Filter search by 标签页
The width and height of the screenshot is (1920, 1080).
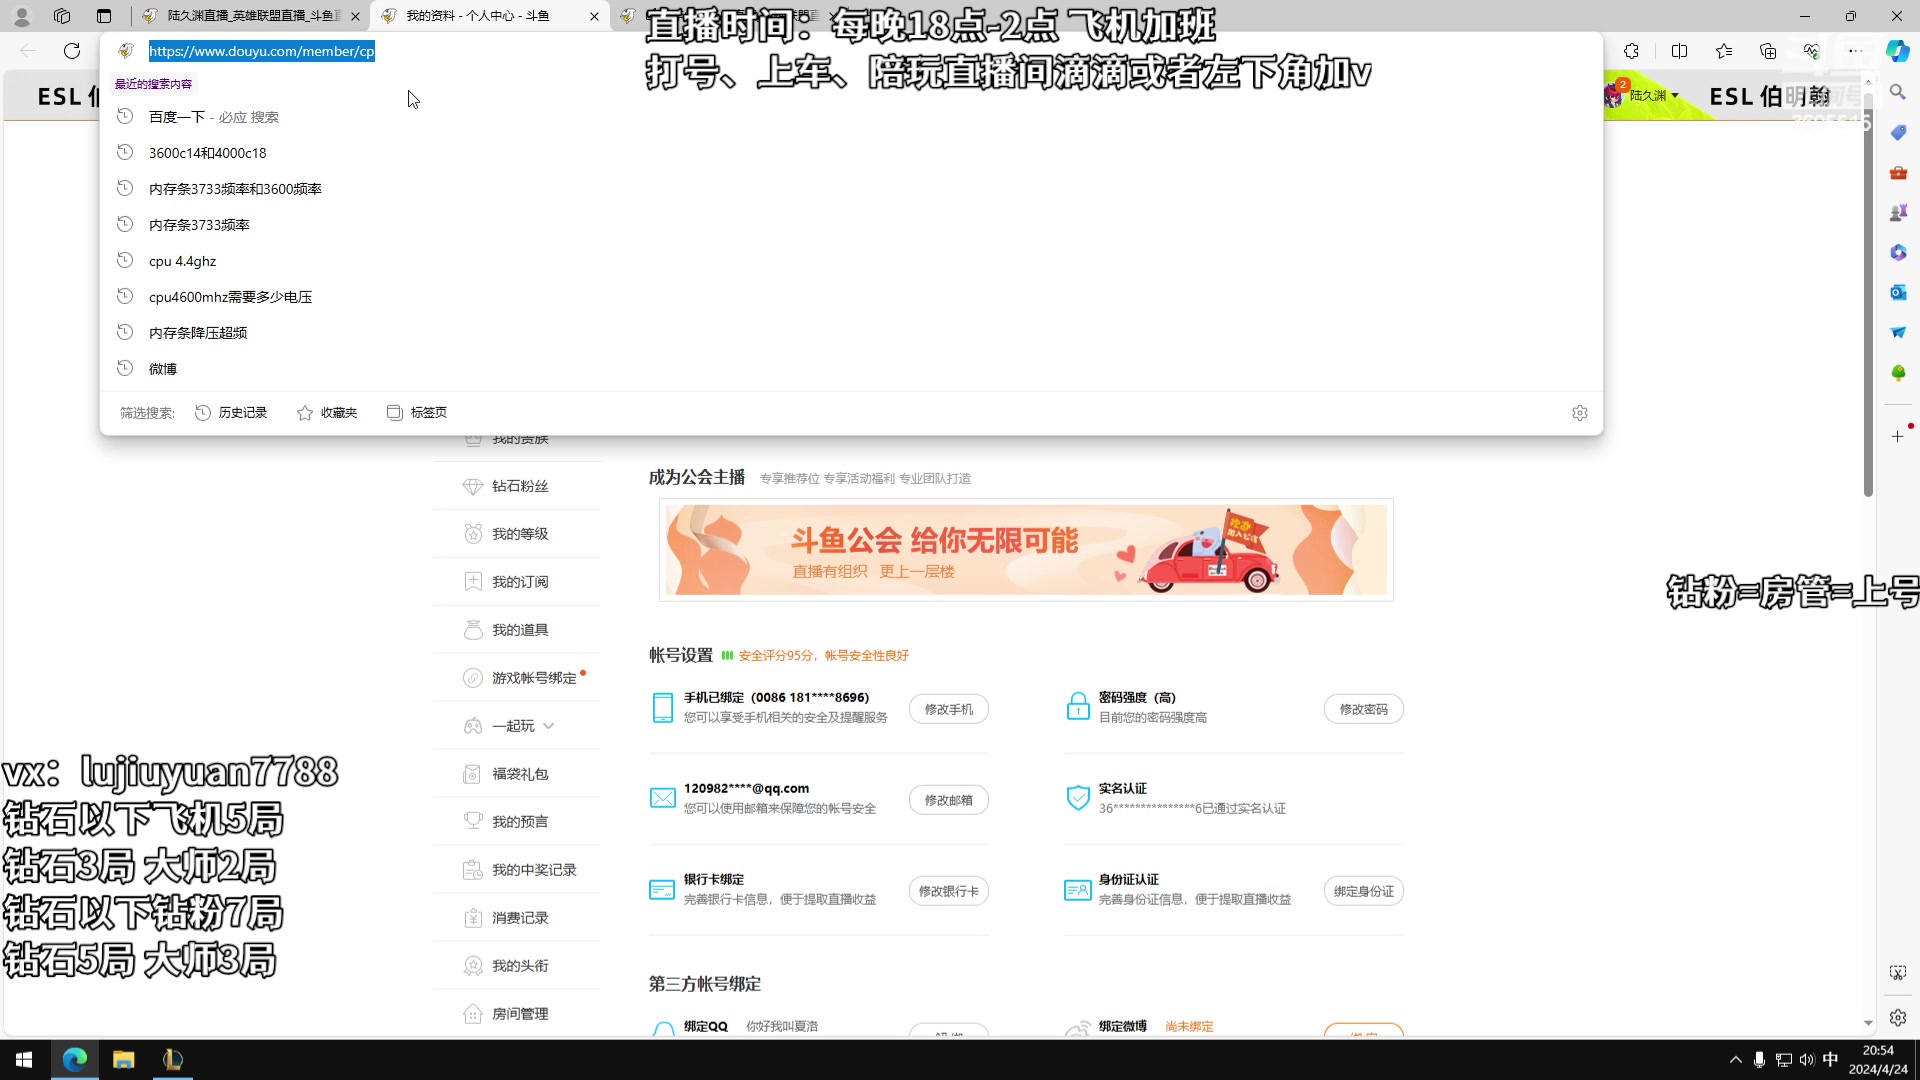coord(417,413)
